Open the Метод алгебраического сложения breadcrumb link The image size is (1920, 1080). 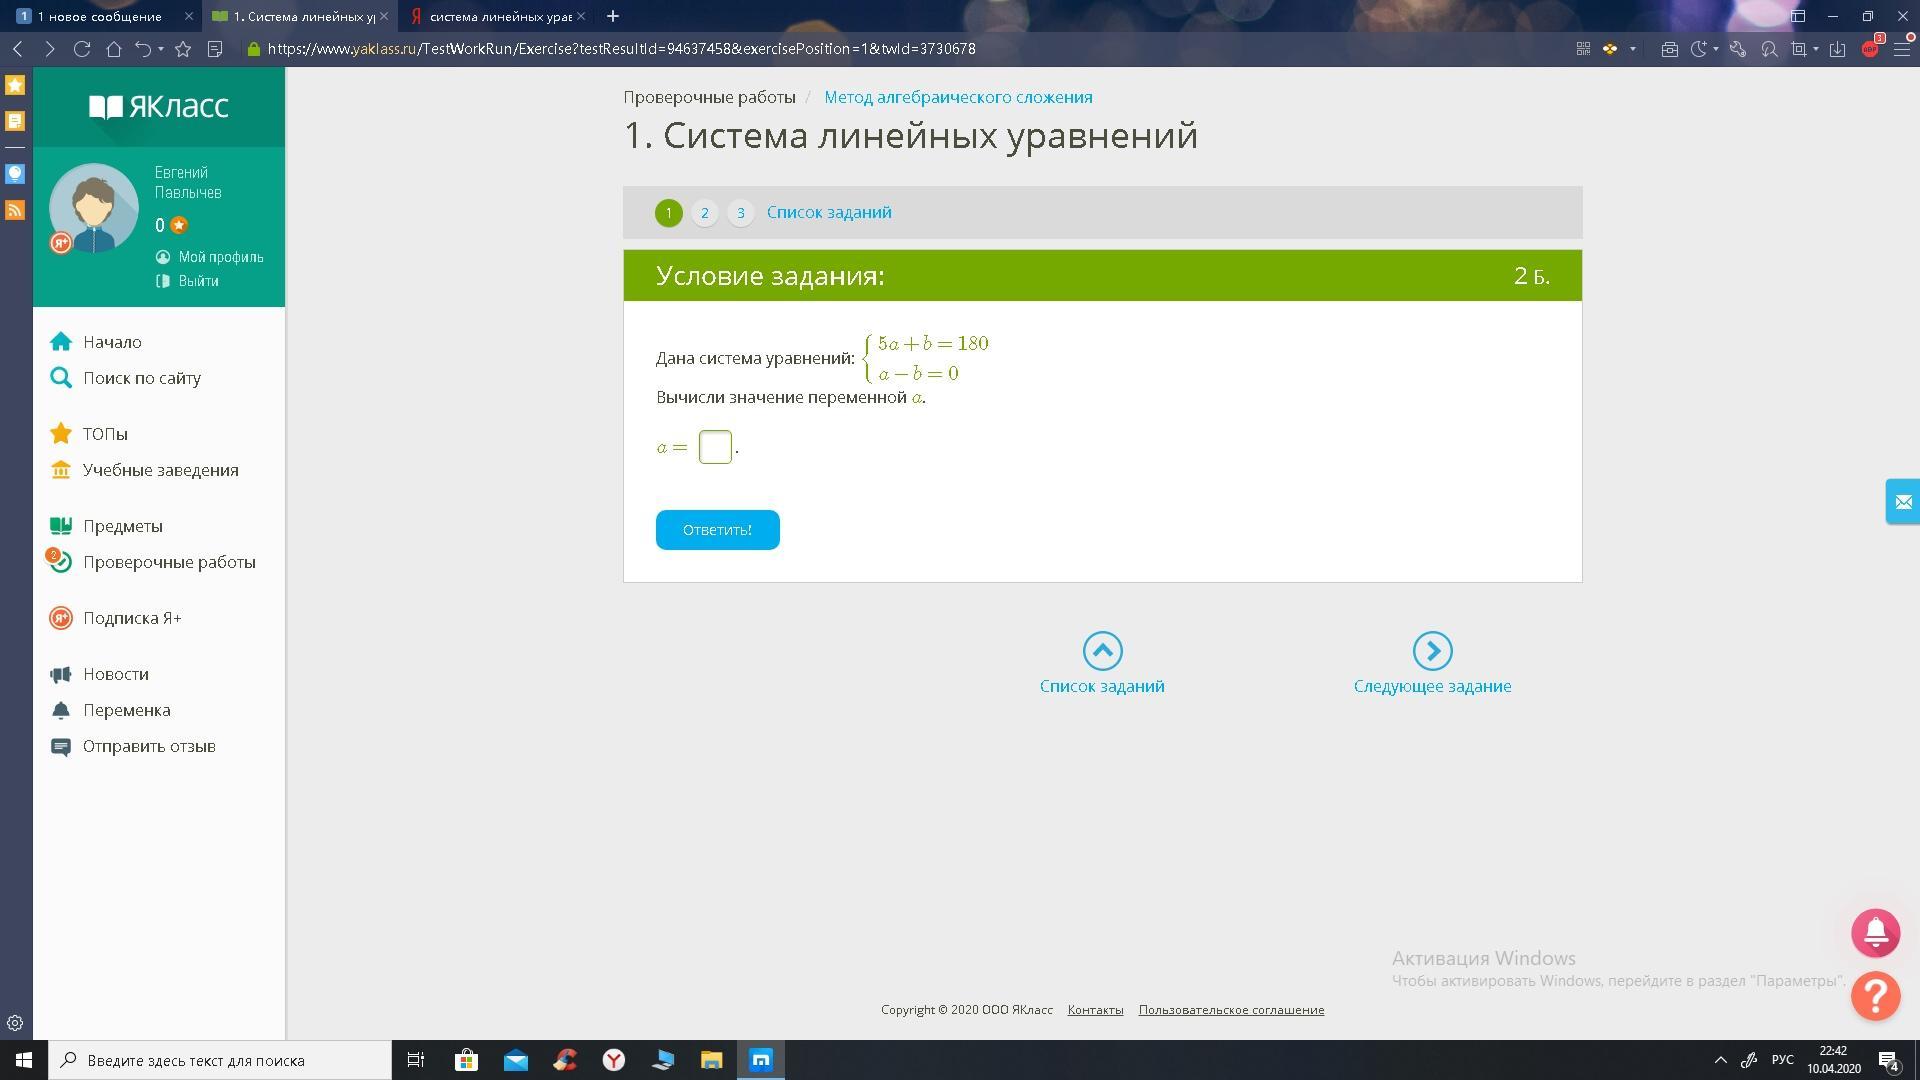click(958, 97)
